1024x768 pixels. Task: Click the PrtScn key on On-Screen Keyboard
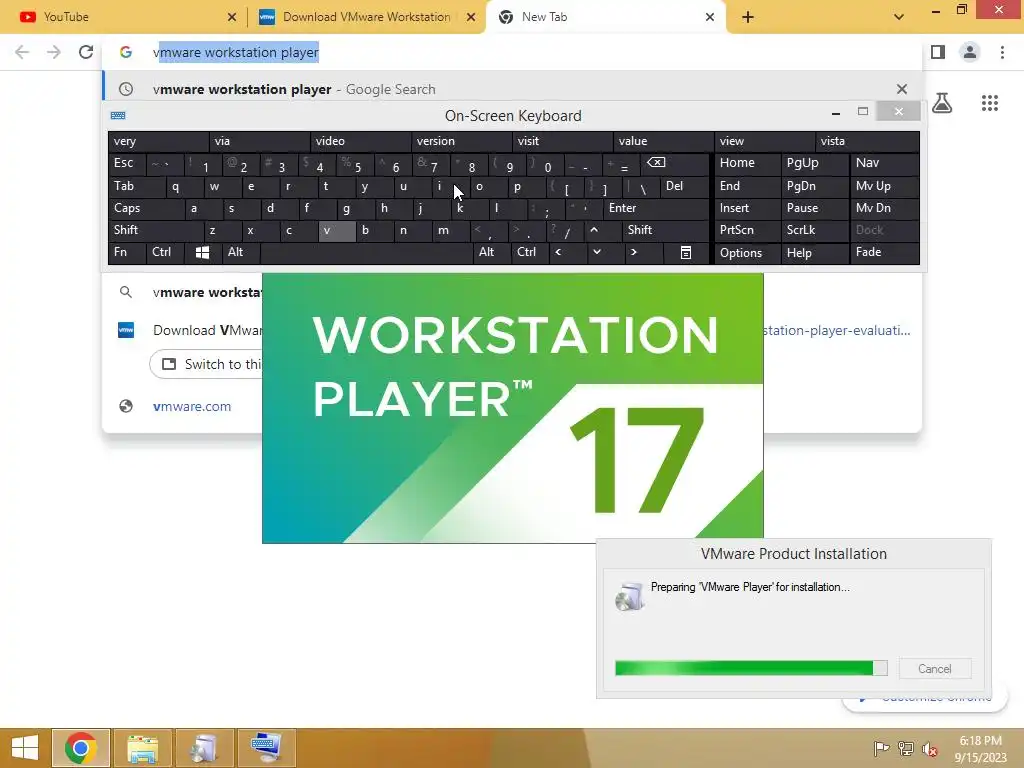(746, 230)
